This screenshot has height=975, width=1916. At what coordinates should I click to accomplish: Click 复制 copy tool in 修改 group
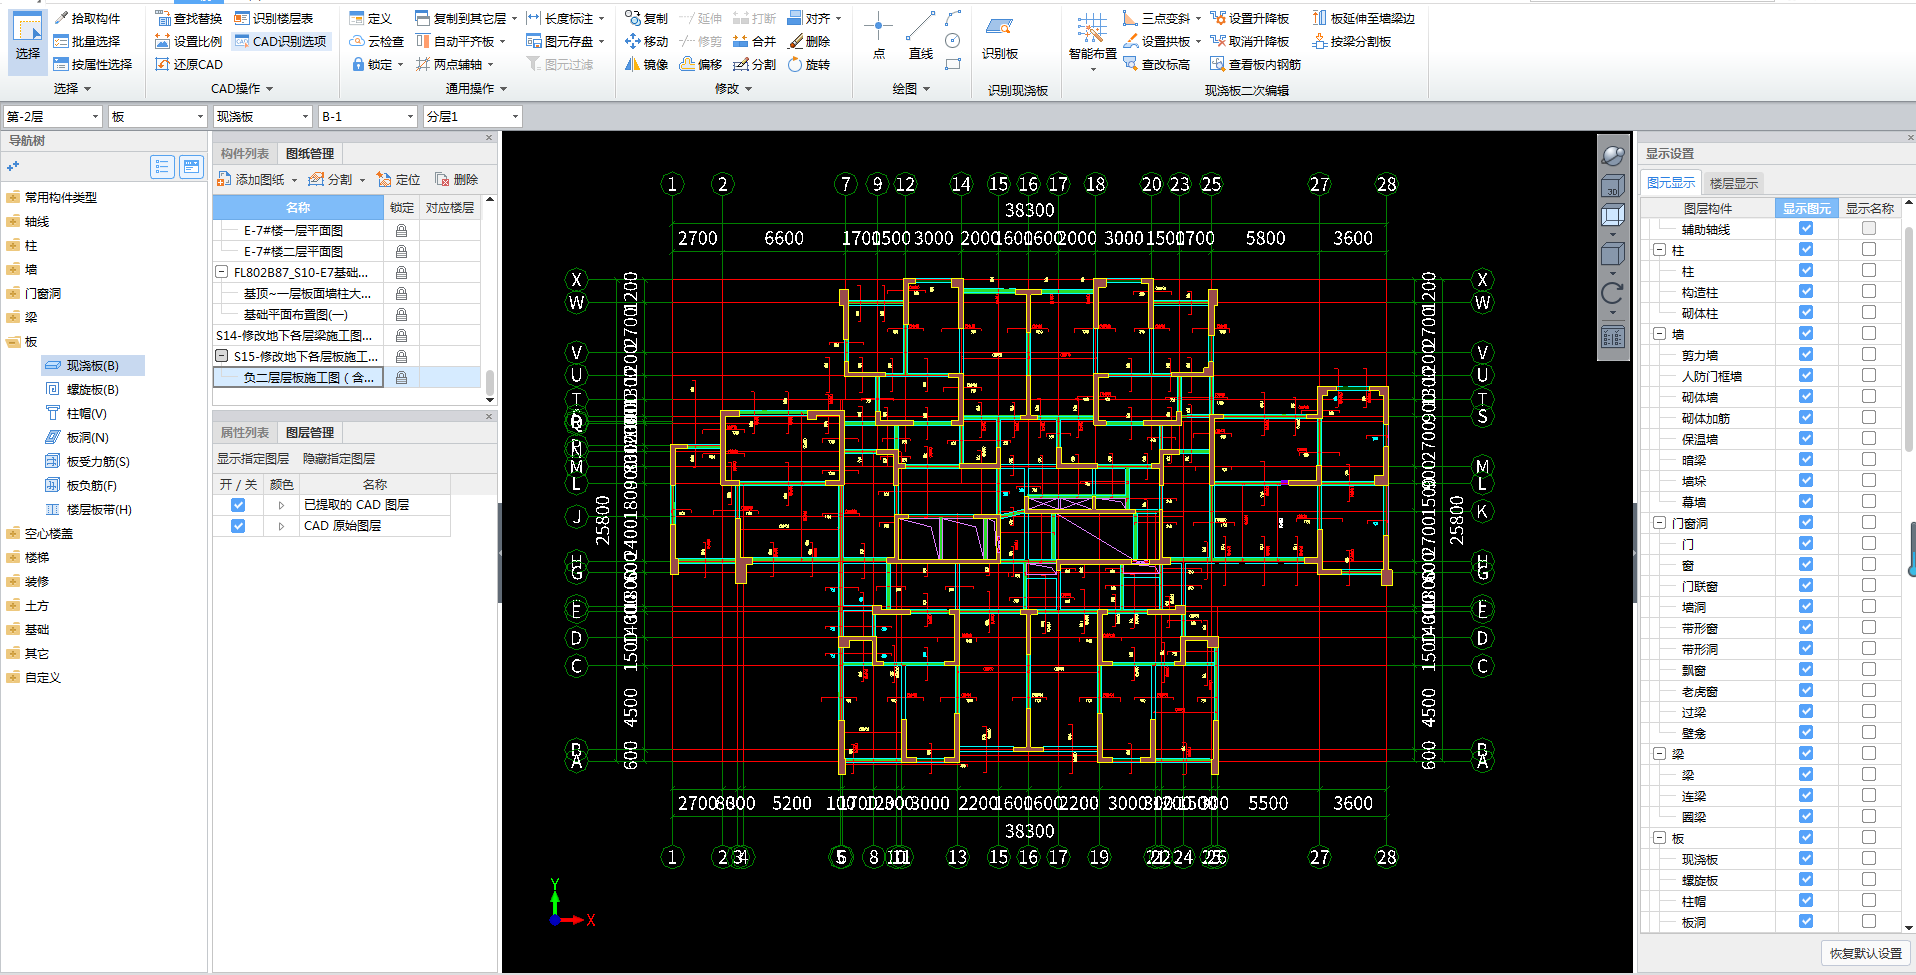[x=646, y=18]
